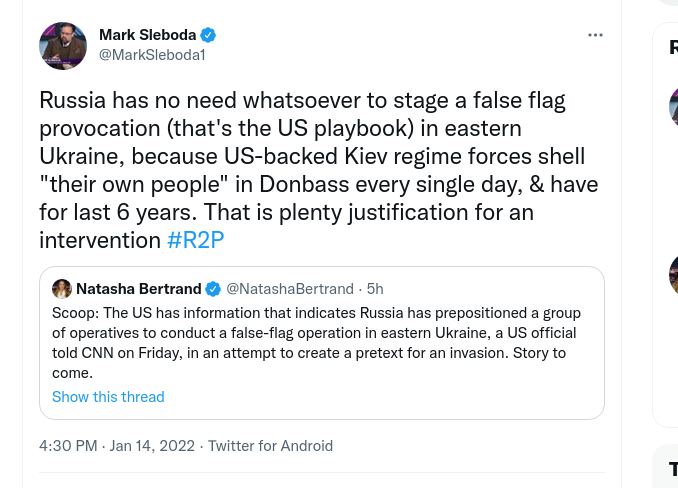Click the lower partial avatar in right sidebar
The height and width of the screenshot is (488, 678).
point(674,273)
